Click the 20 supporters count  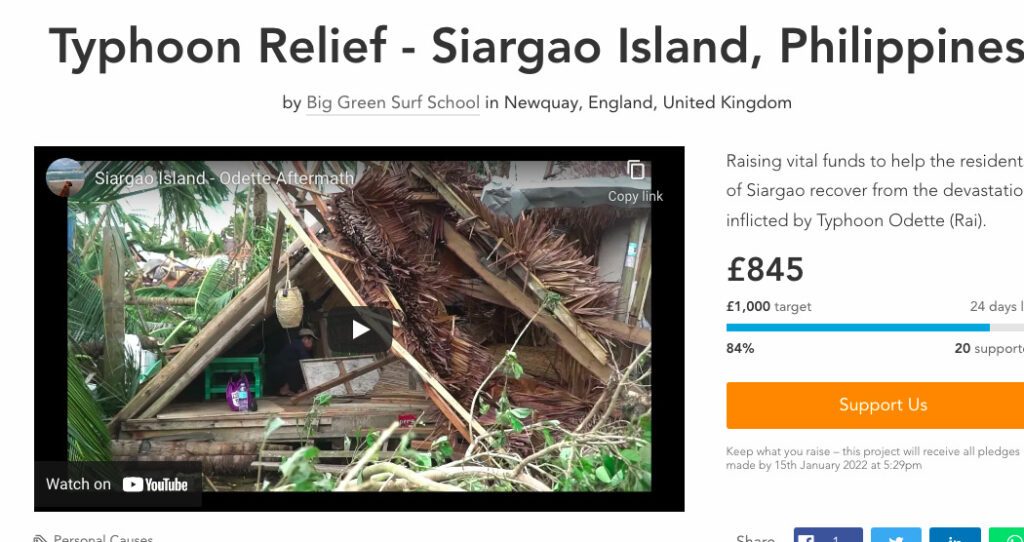click(989, 349)
